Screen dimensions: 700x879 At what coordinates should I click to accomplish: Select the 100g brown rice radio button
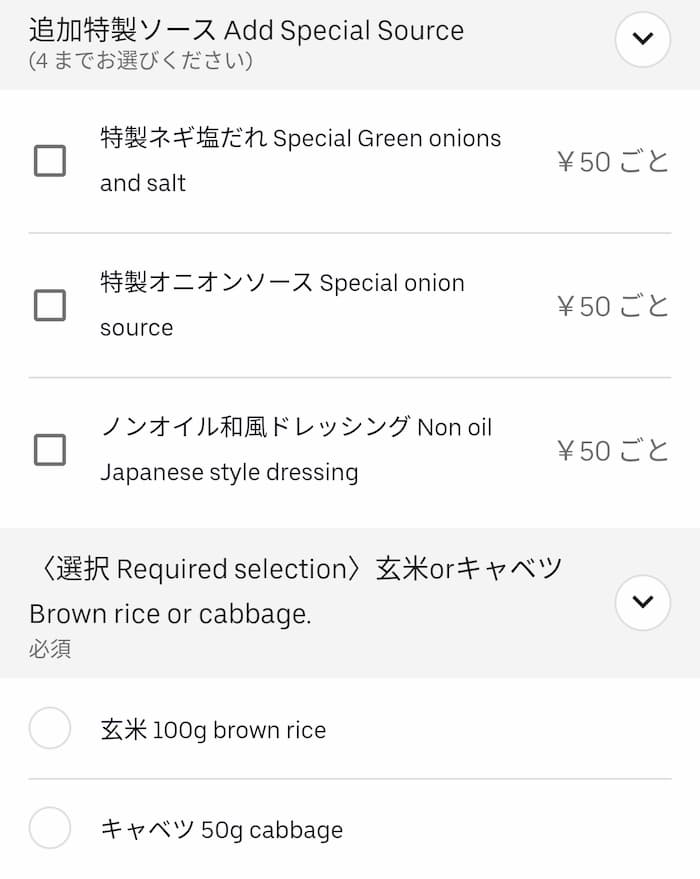tap(50, 728)
